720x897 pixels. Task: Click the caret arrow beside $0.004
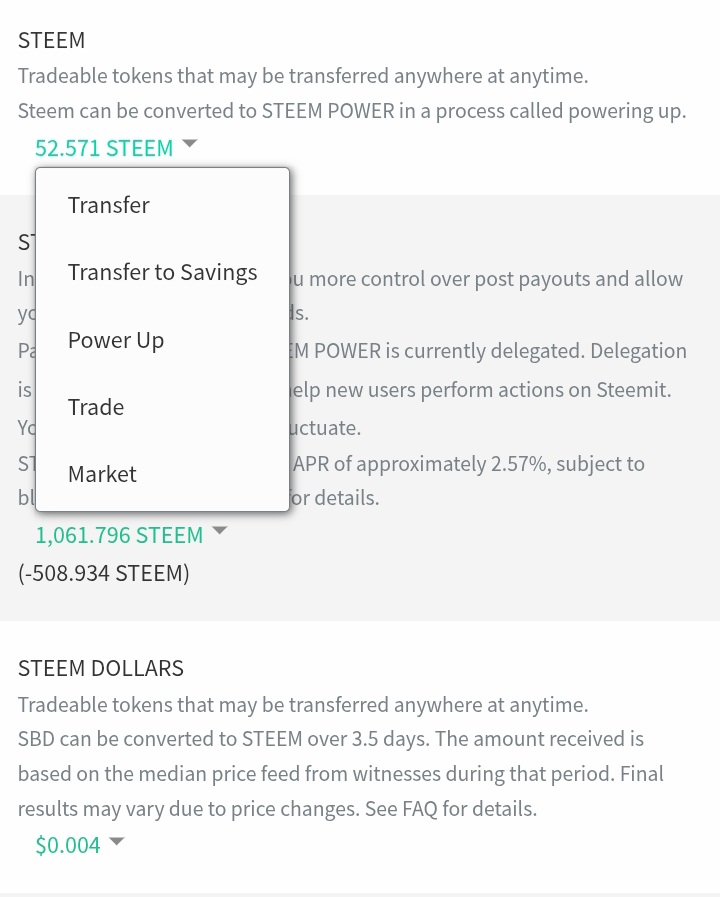point(117,841)
